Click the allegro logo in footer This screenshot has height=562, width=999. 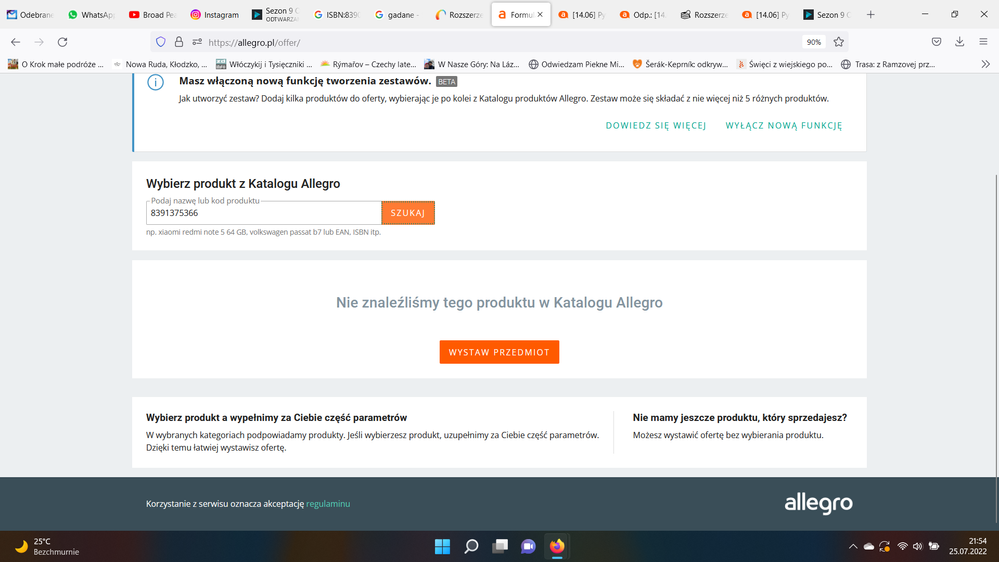pyautogui.click(x=818, y=503)
